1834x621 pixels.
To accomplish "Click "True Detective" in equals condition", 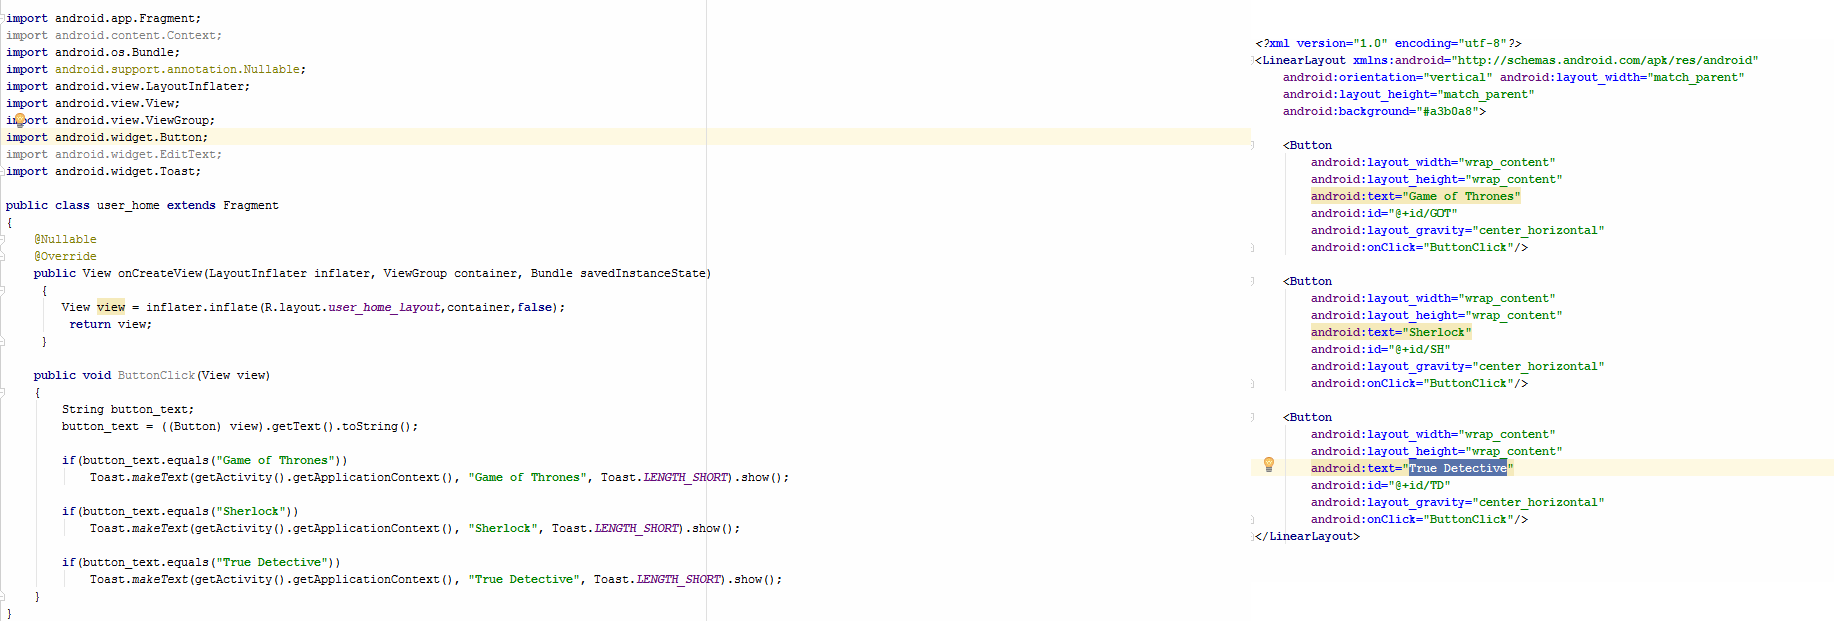I will coord(272,562).
